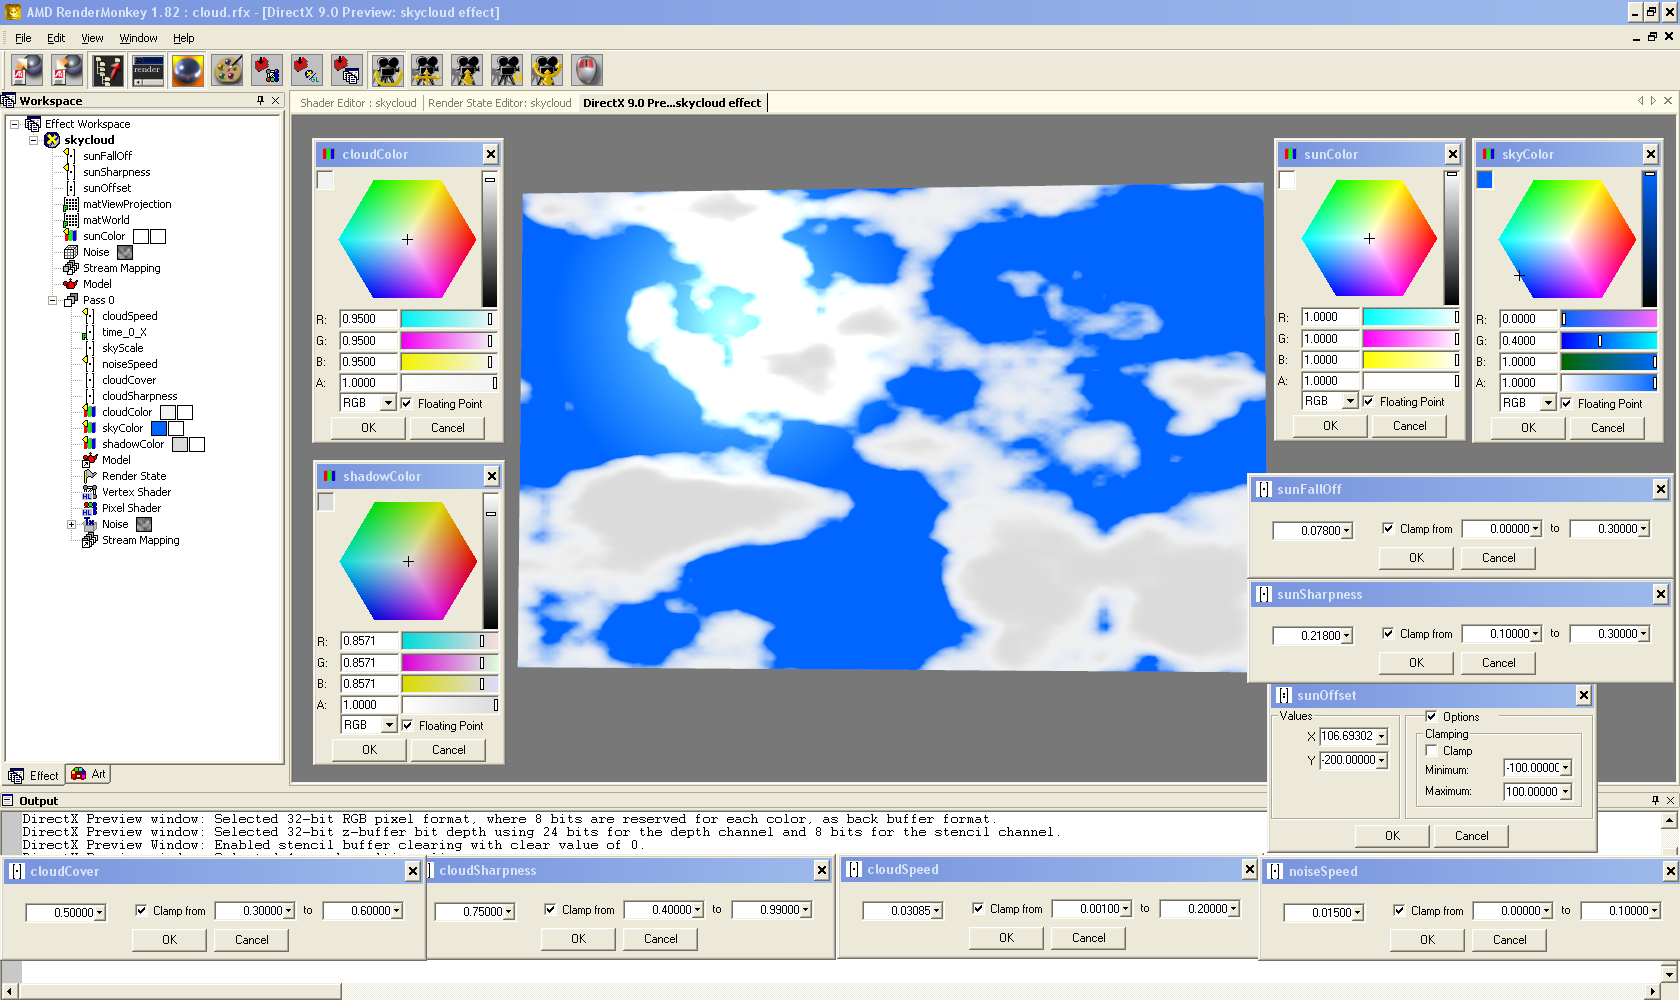Image resolution: width=1680 pixels, height=1000 pixels.
Task: Click the effect tree toolbar icon
Action: tap(108, 70)
